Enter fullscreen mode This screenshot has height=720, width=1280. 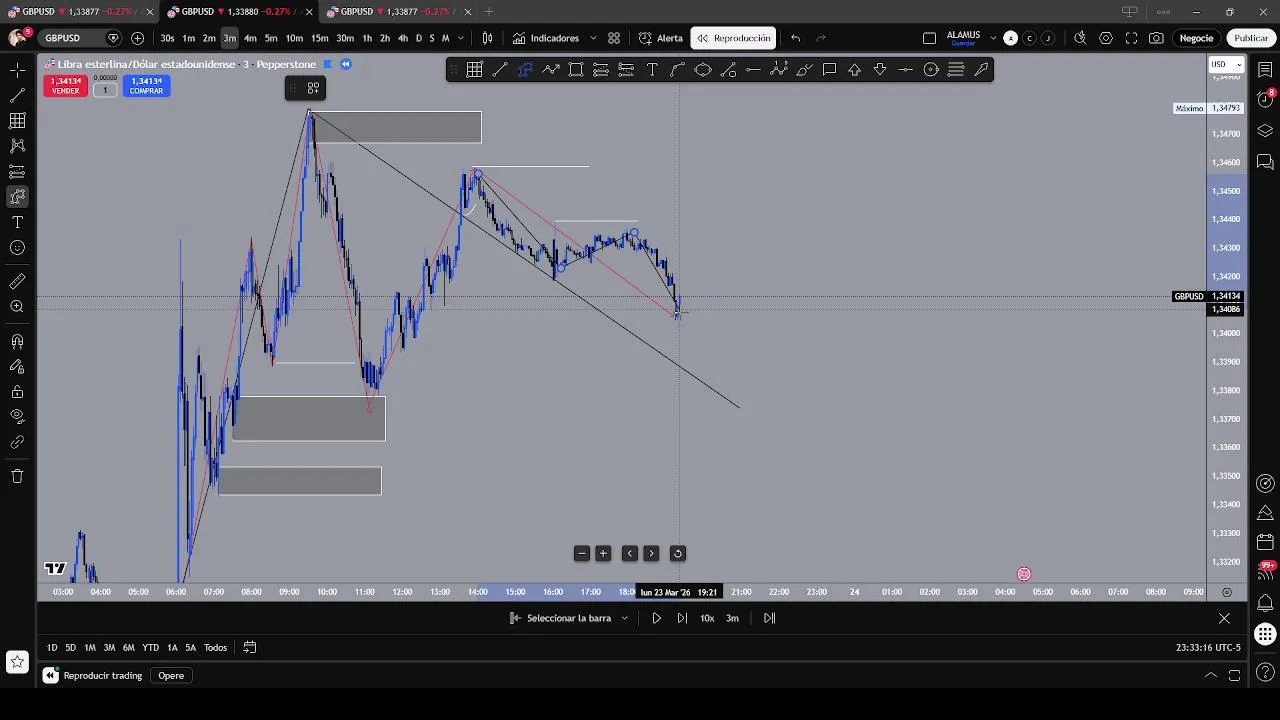tap(1131, 38)
